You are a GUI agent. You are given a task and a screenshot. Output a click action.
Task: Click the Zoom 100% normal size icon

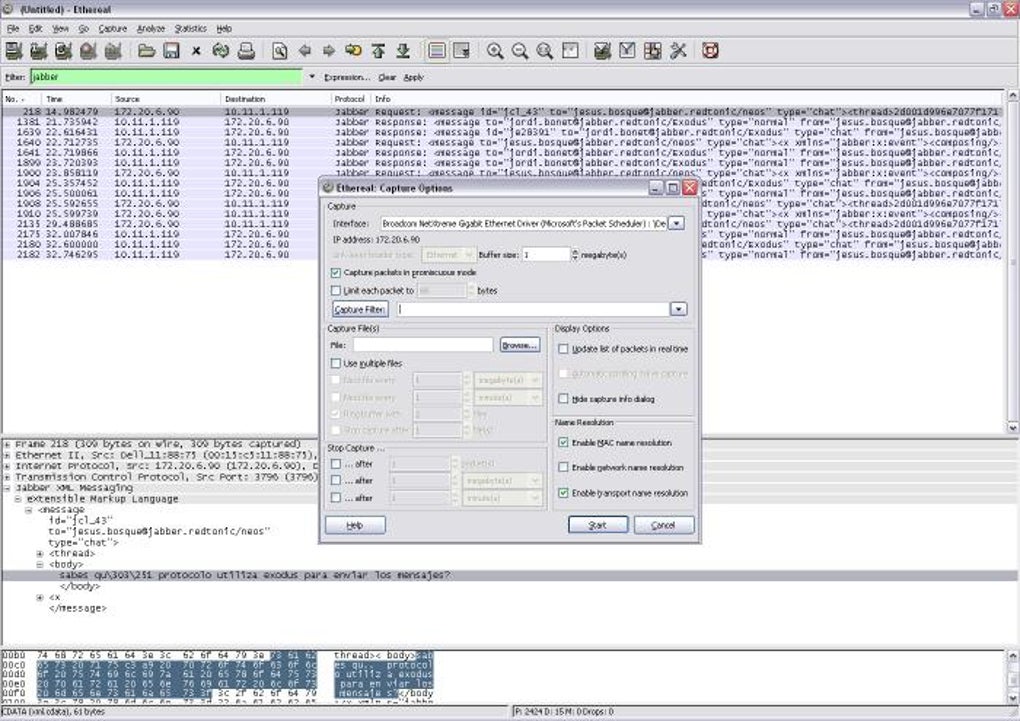[x=544, y=51]
